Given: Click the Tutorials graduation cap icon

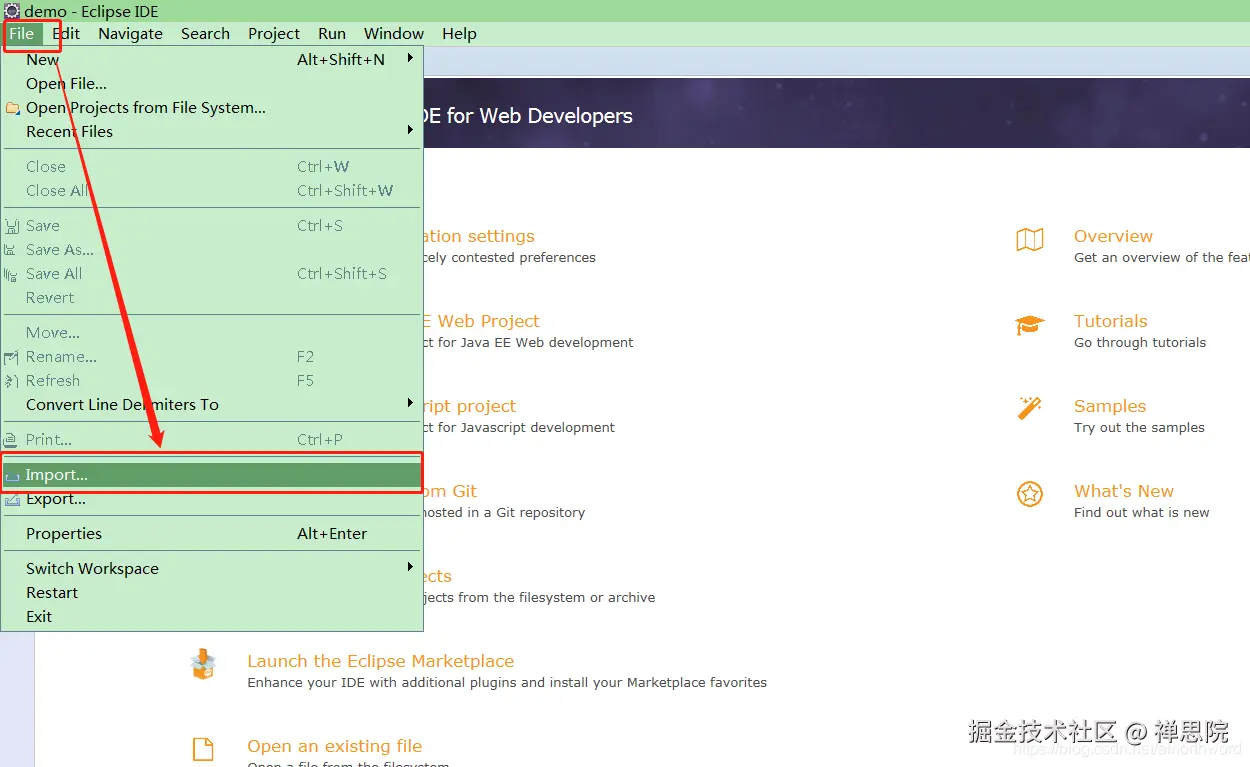Looking at the screenshot, I should point(1030,324).
